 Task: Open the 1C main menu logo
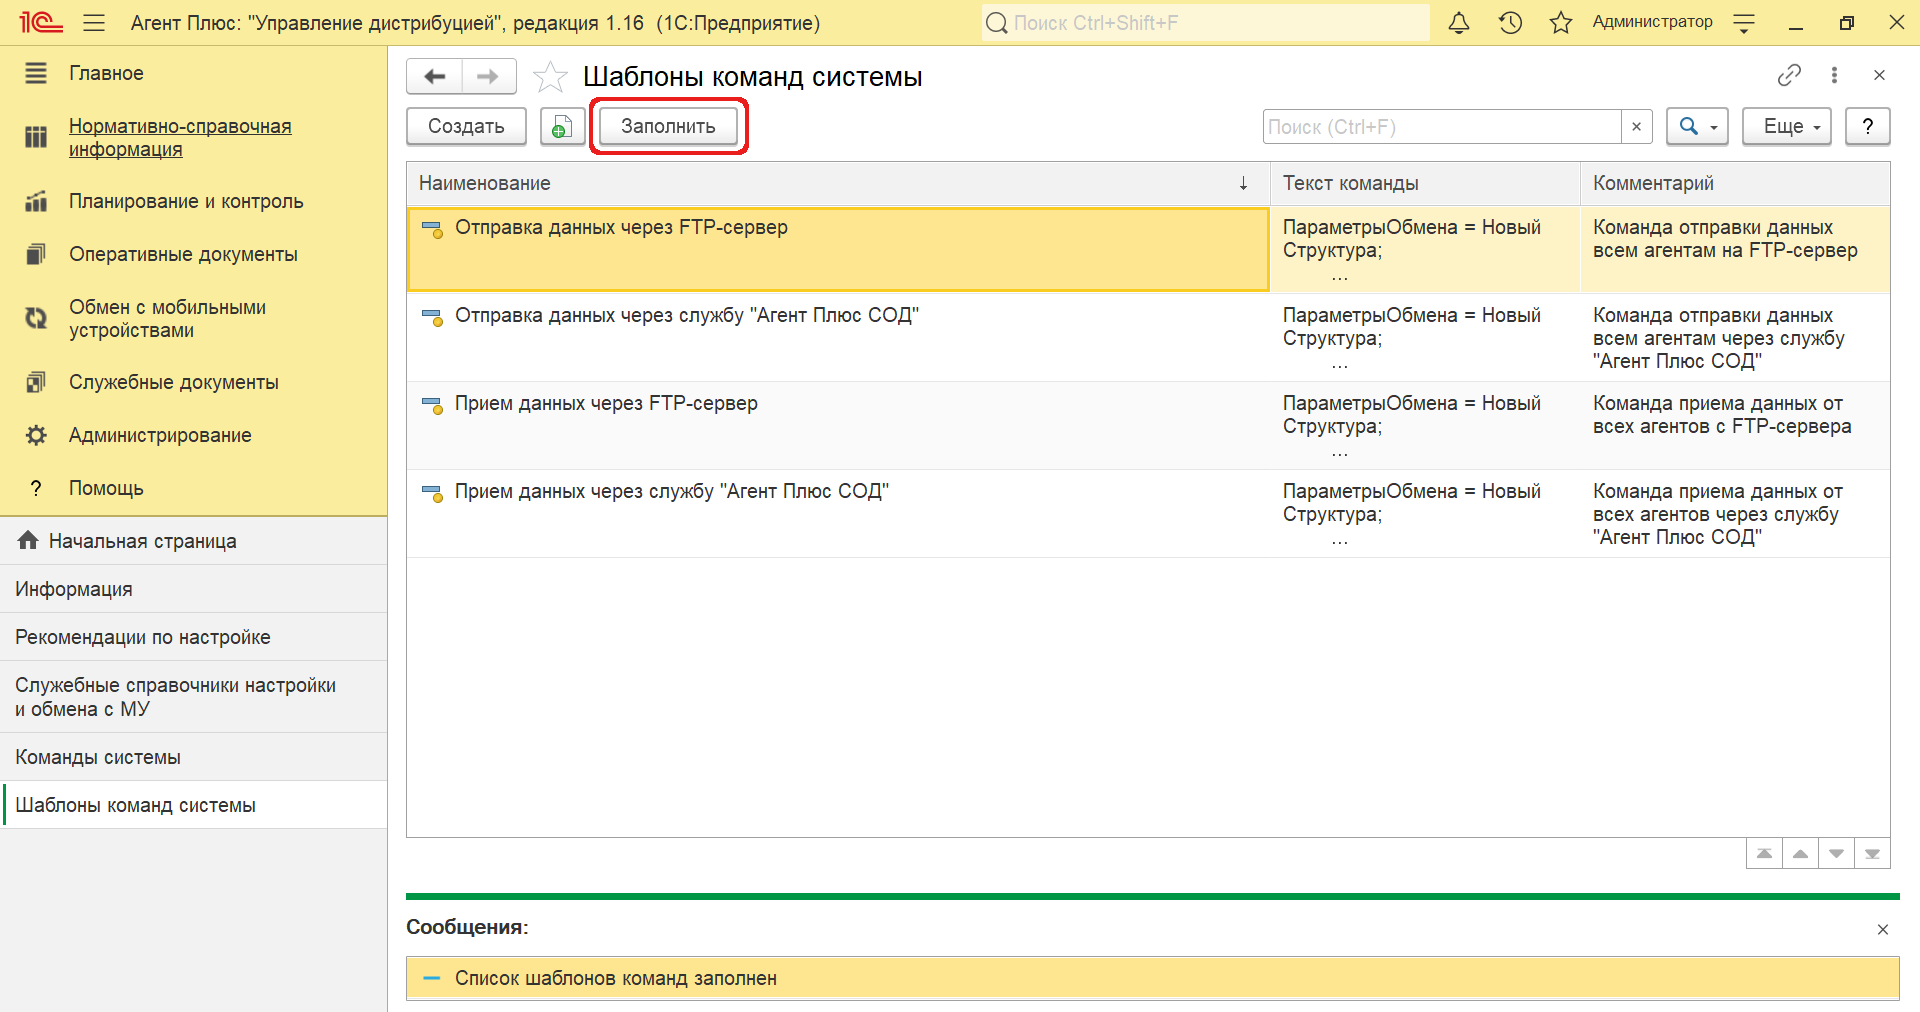[x=40, y=22]
